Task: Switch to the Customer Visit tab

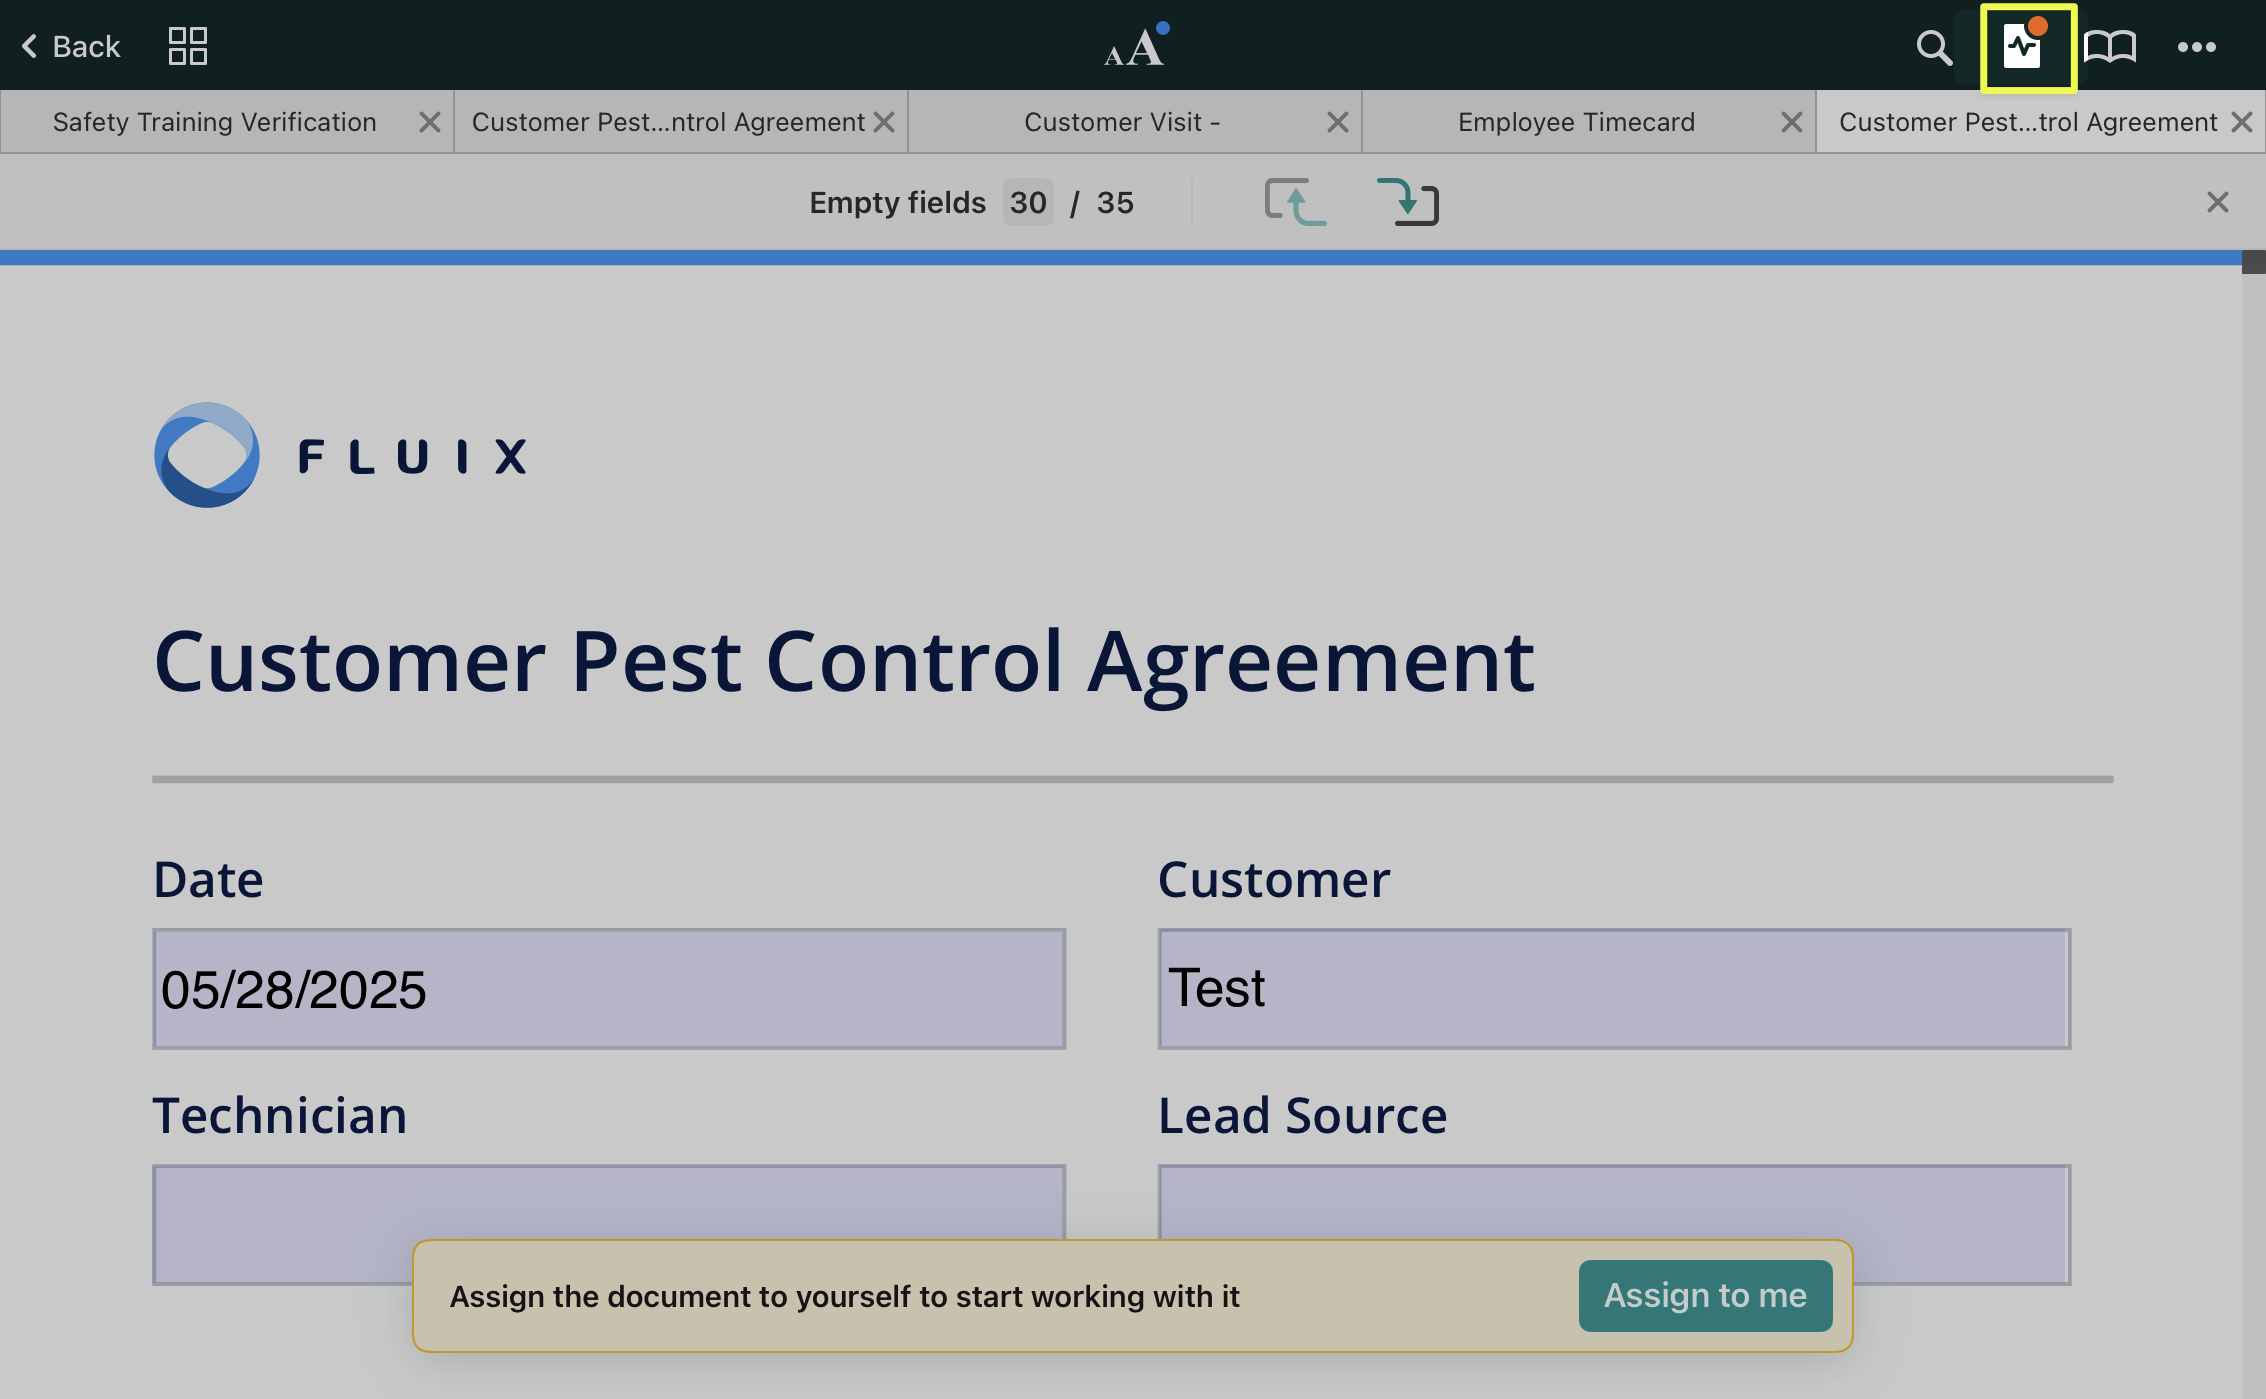Action: (x=1121, y=122)
